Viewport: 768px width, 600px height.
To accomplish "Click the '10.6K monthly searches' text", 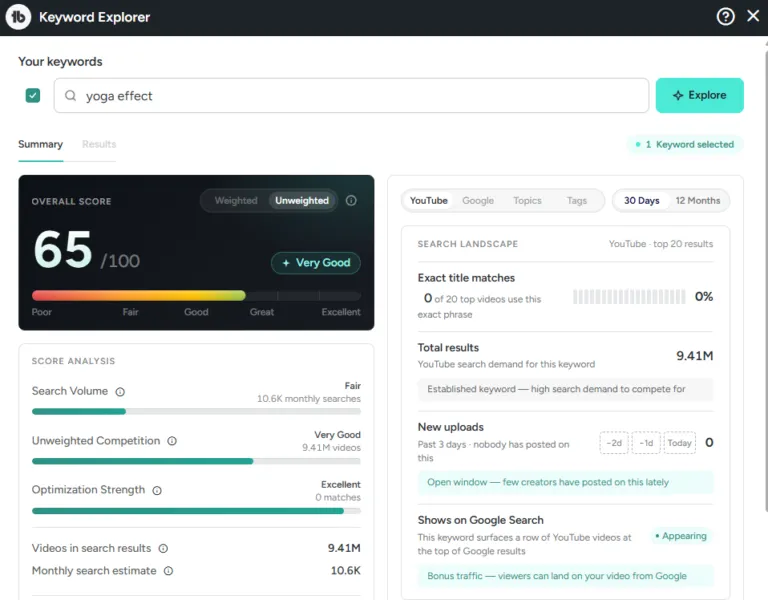I will coord(309,399).
